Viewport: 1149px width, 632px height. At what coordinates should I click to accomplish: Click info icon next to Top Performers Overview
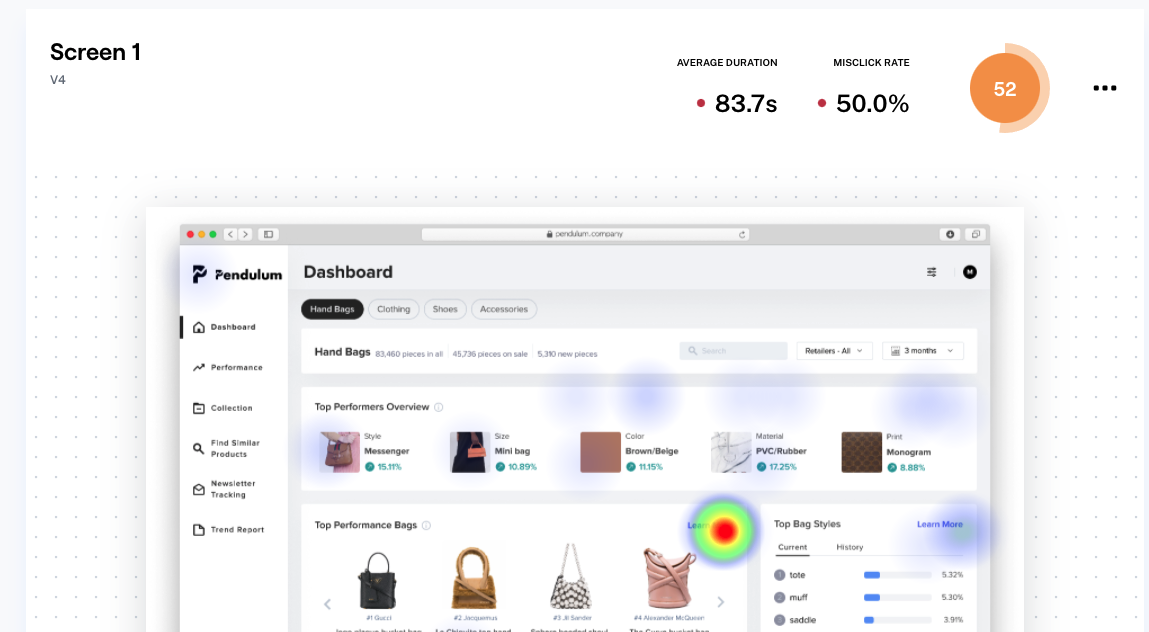pyautogui.click(x=438, y=407)
